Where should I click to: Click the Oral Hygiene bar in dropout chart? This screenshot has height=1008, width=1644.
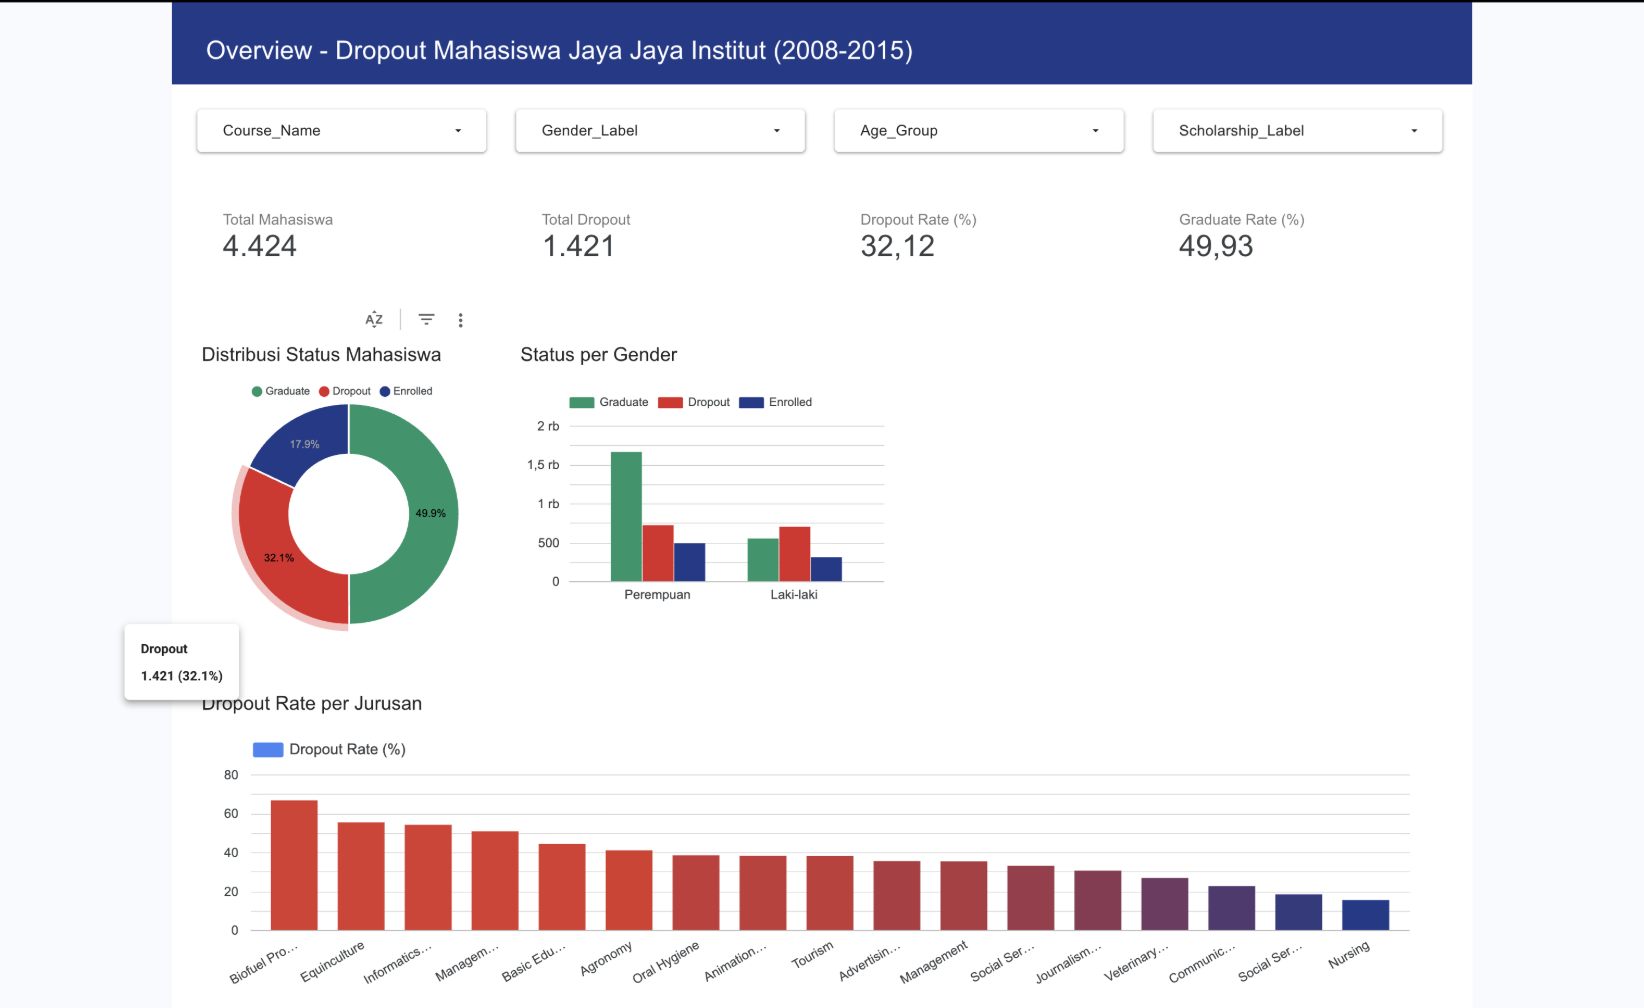[x=696, y=893]
